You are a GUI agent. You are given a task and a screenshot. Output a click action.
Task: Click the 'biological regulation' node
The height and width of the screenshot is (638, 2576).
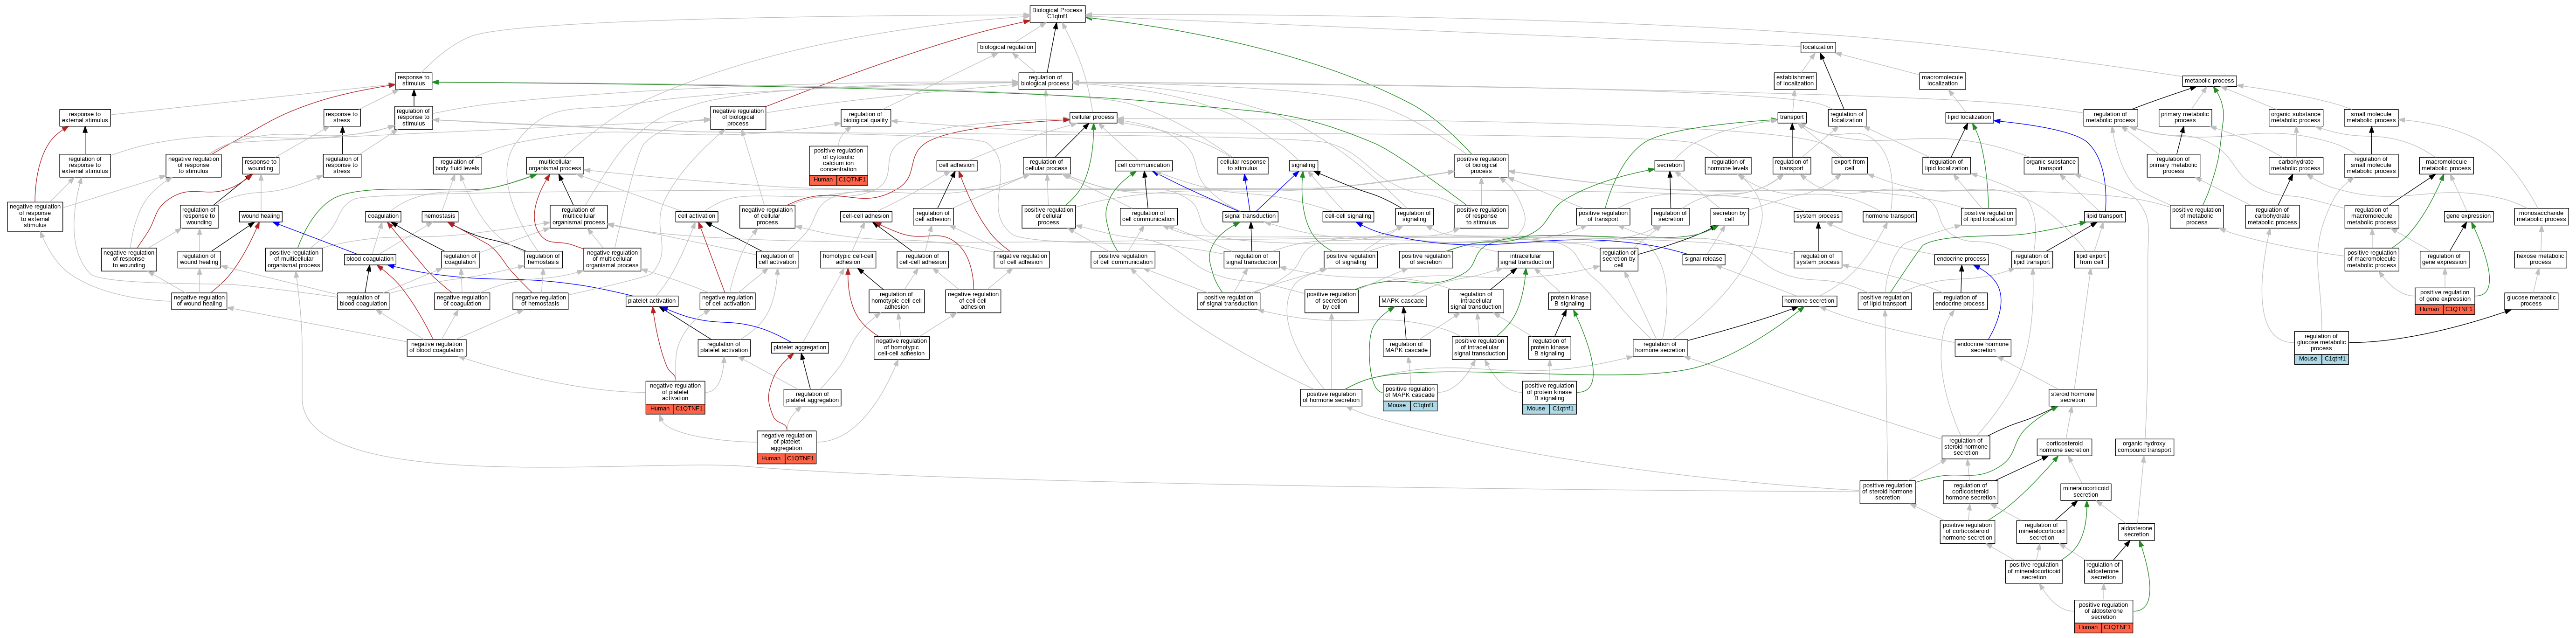[x=1006, y=47]
